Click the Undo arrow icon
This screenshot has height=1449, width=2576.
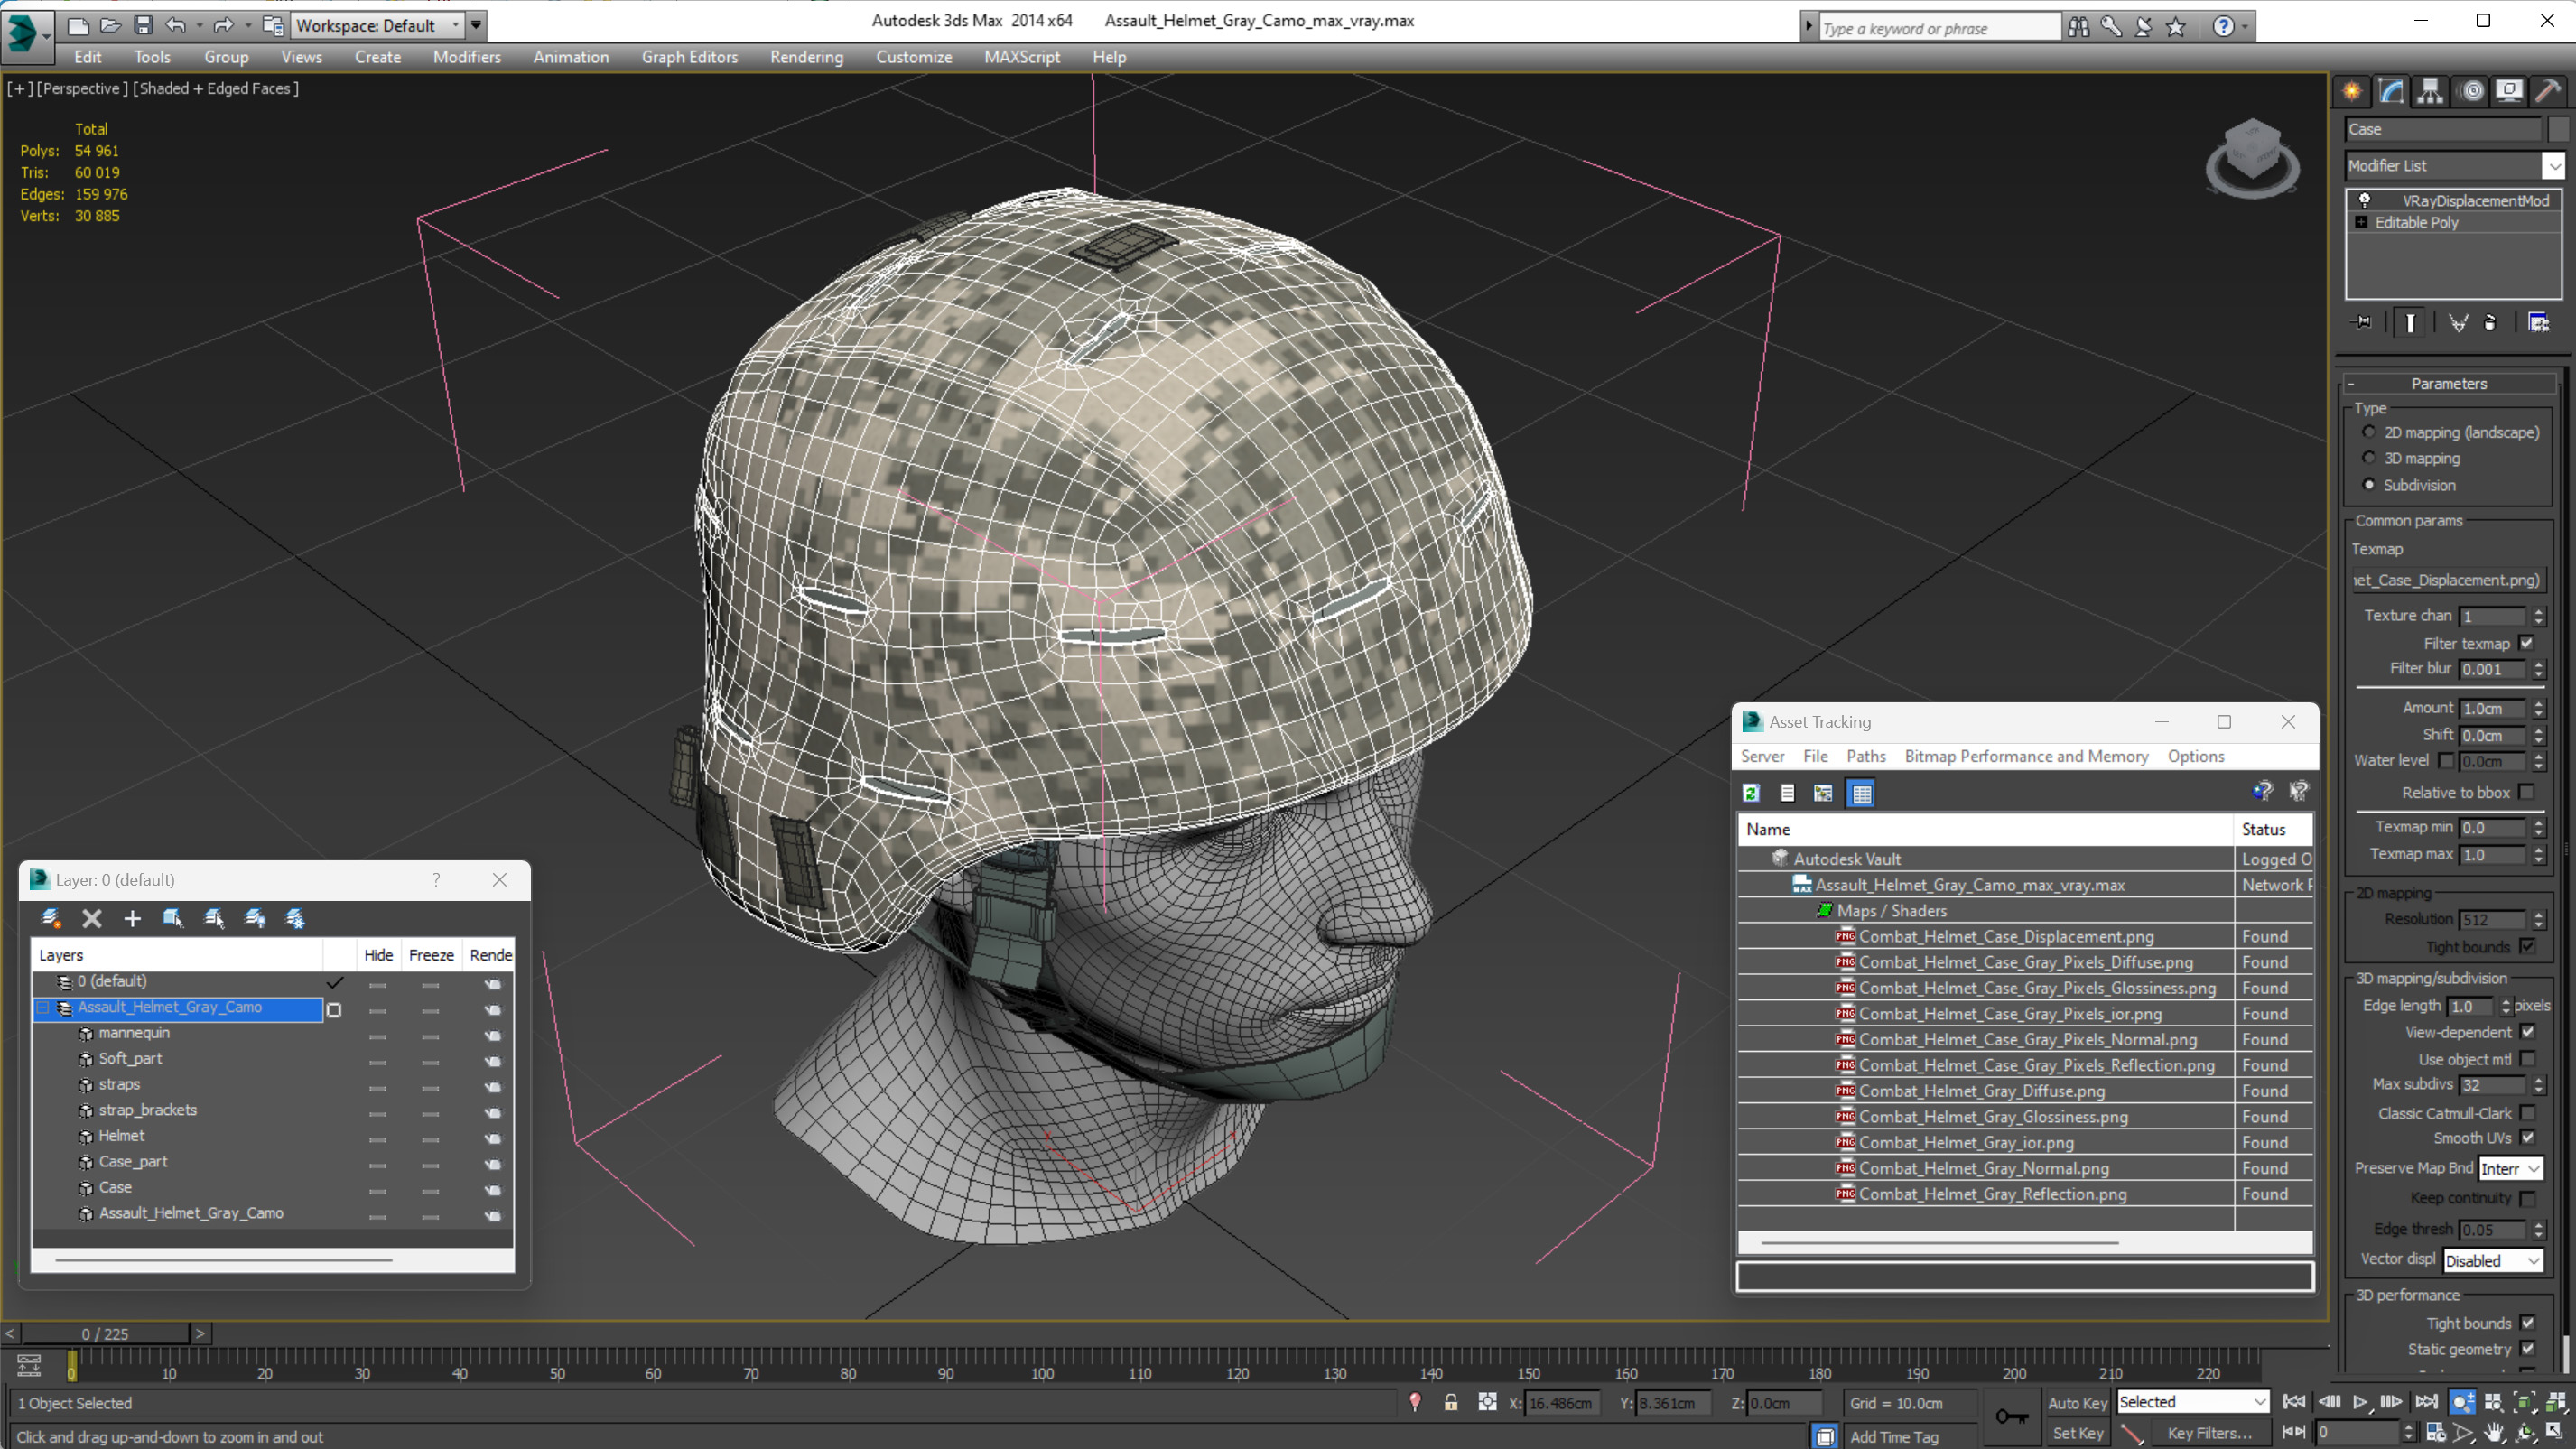176,25
